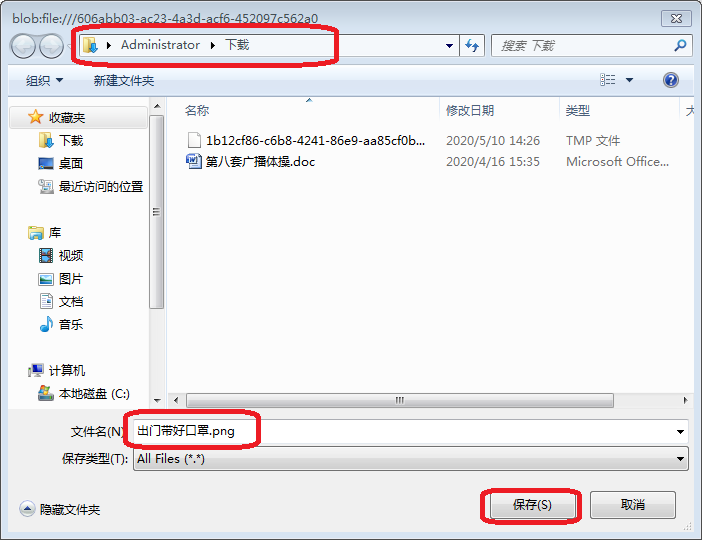The image size is (702, 540).
Task: Click the search magnifier icon
Action: [680, 45]
